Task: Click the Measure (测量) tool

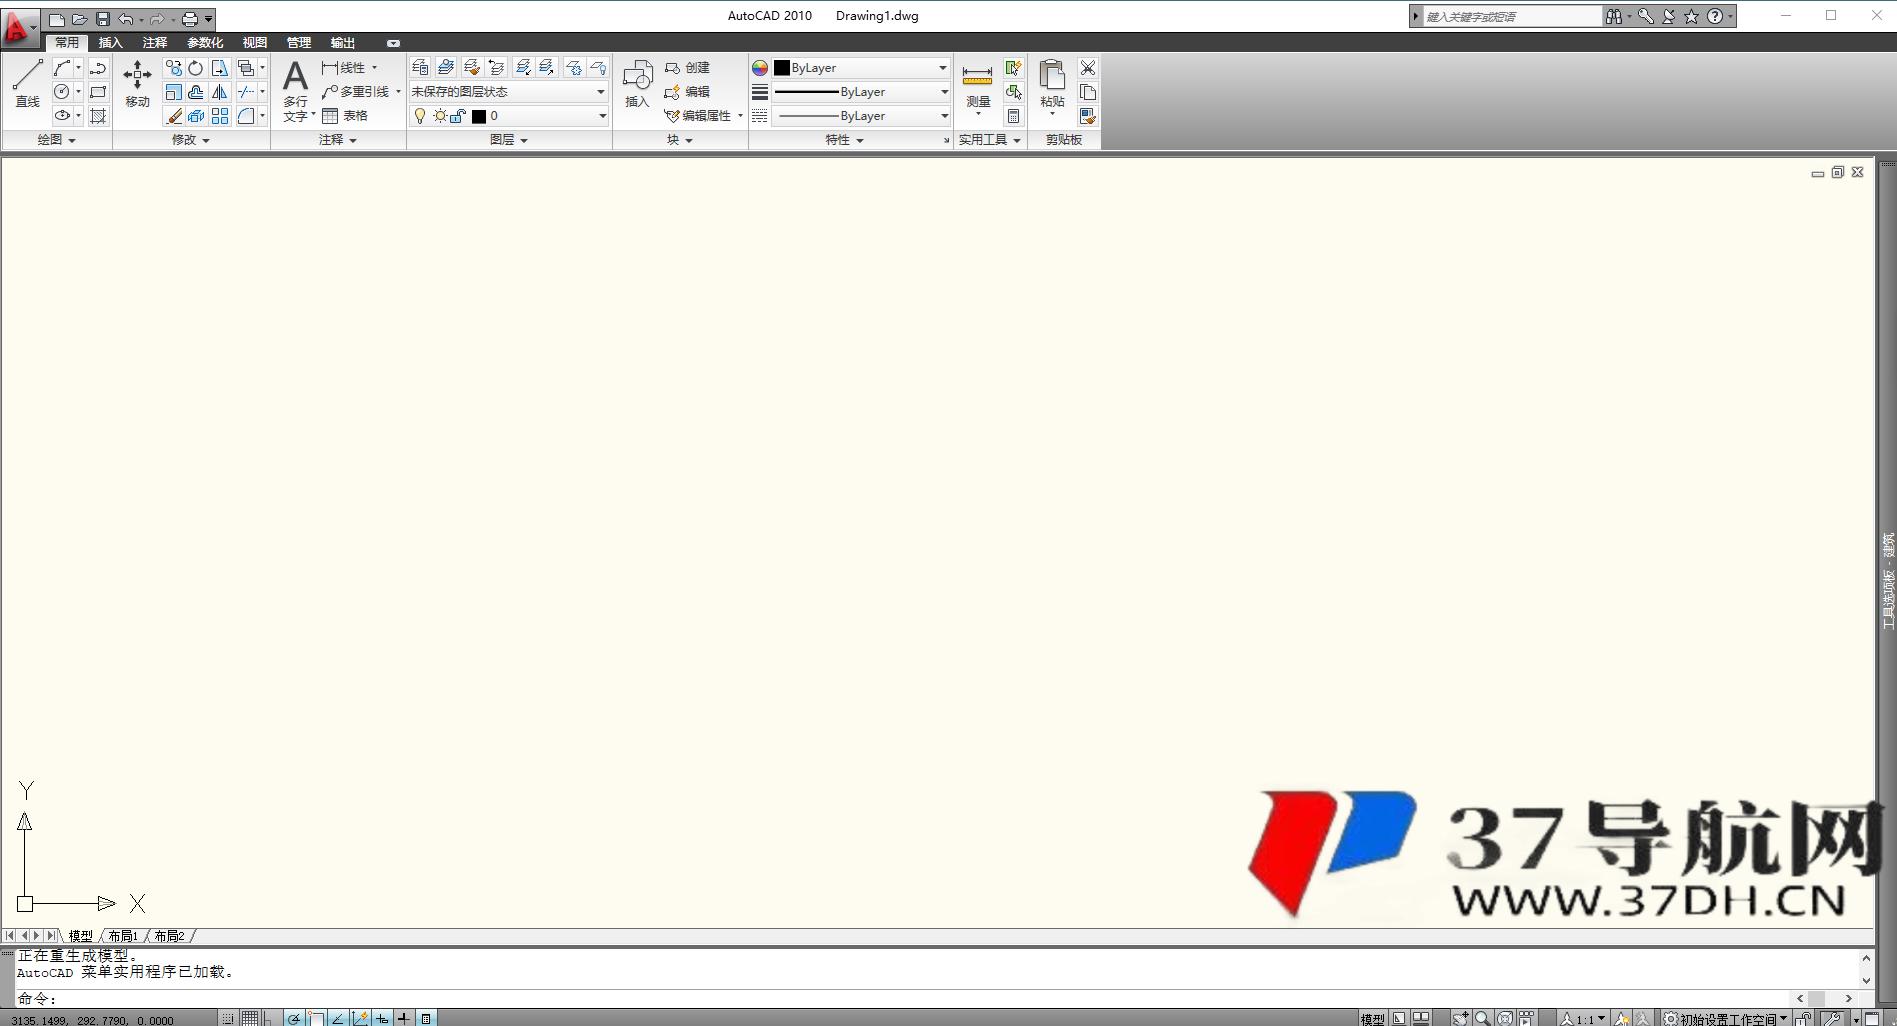Action: (977, 84)
